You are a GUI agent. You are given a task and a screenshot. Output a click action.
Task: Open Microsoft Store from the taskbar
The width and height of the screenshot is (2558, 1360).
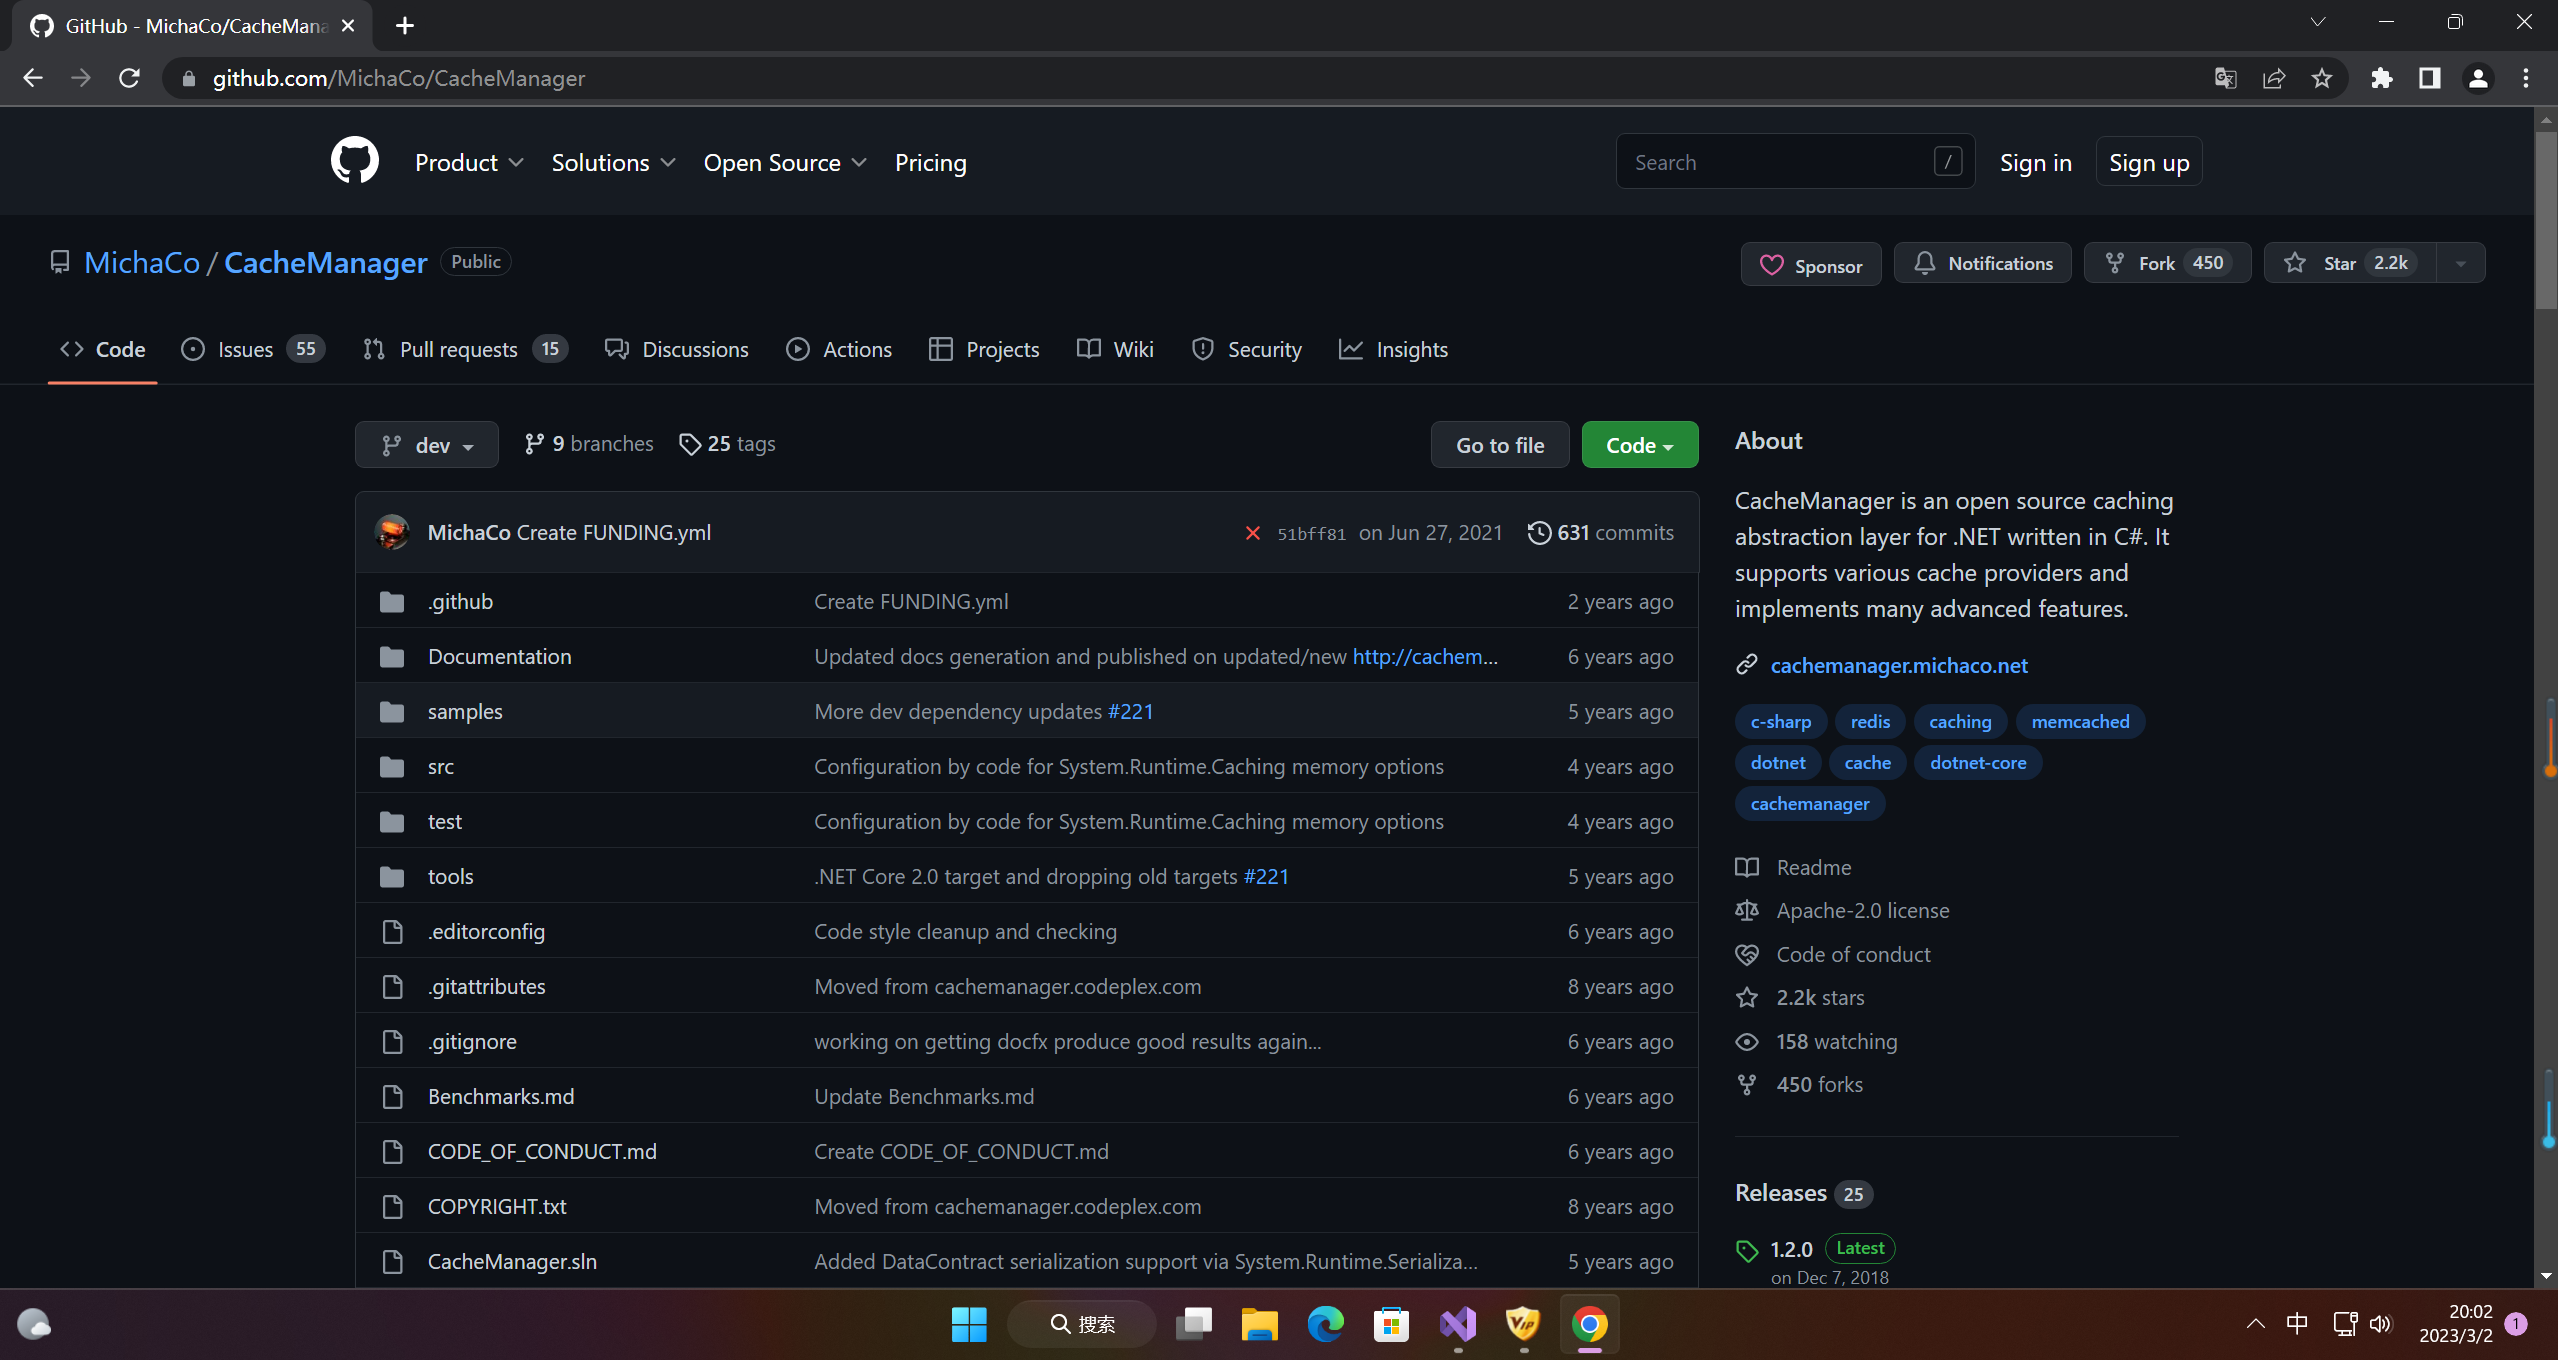coord(1391,1324)
